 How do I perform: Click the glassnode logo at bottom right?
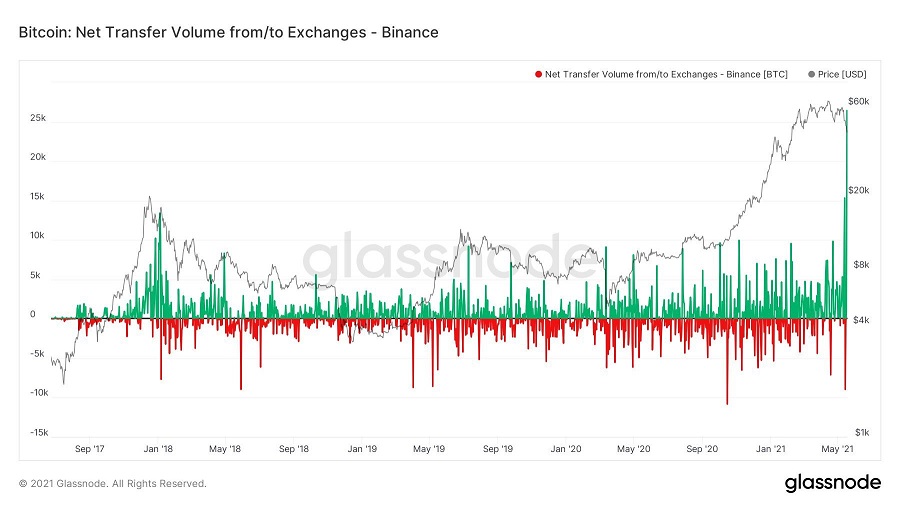click(x=831, y=483)
